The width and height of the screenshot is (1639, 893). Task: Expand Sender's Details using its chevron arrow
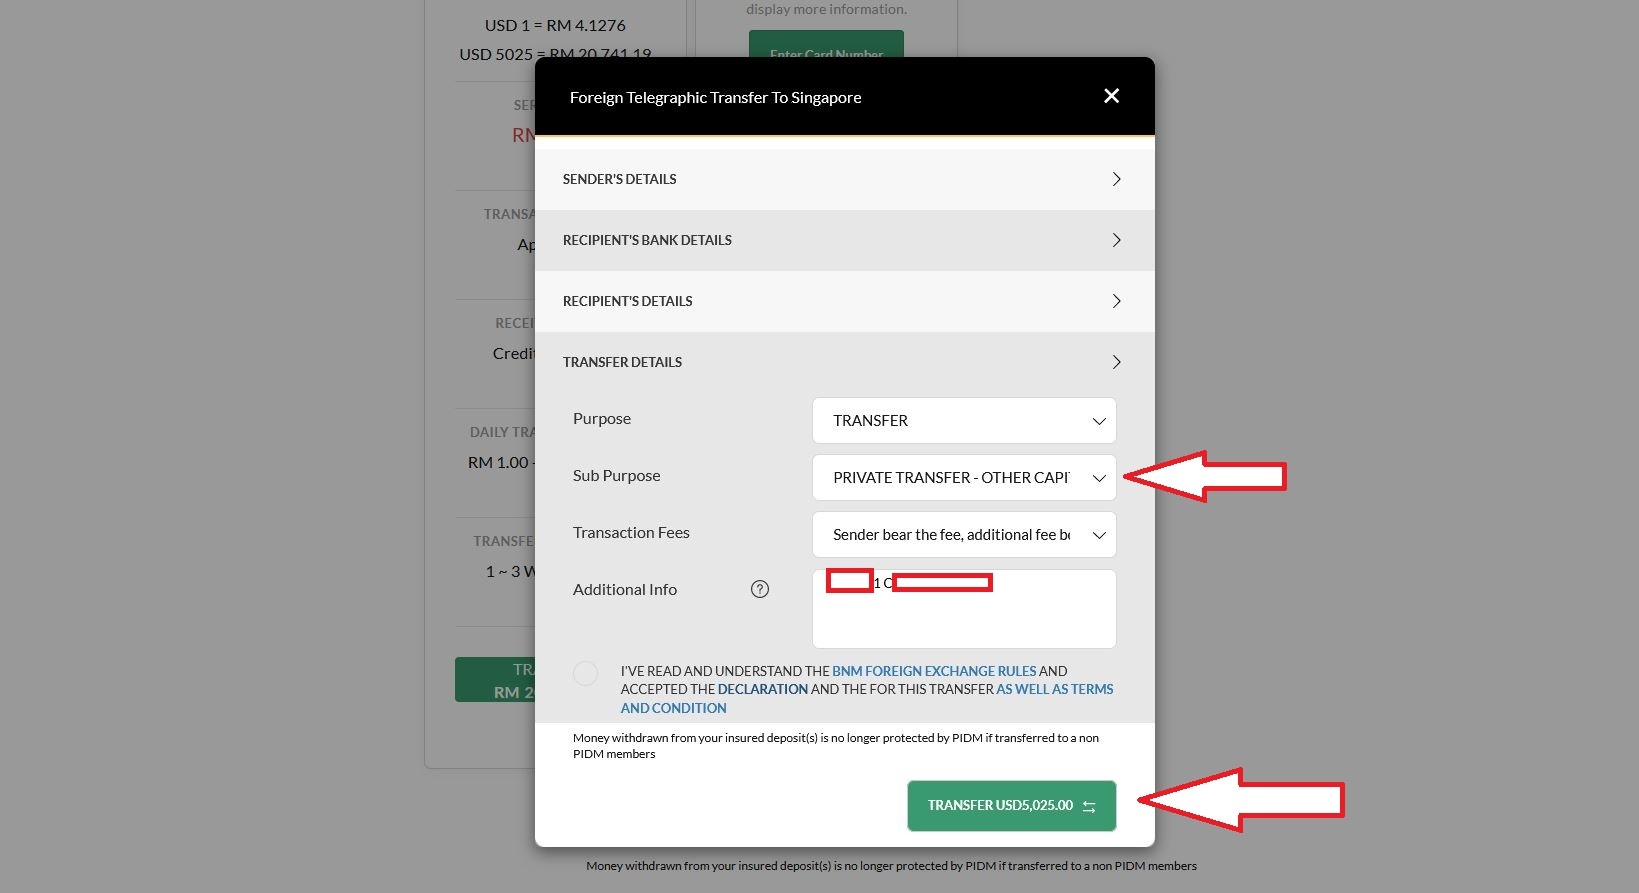1116,179
